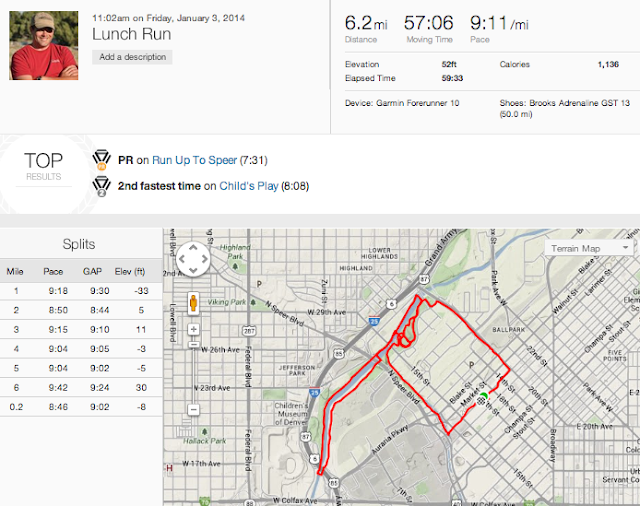
Task: Zoom out using the minus button
Action: click(x=193, y=409)
